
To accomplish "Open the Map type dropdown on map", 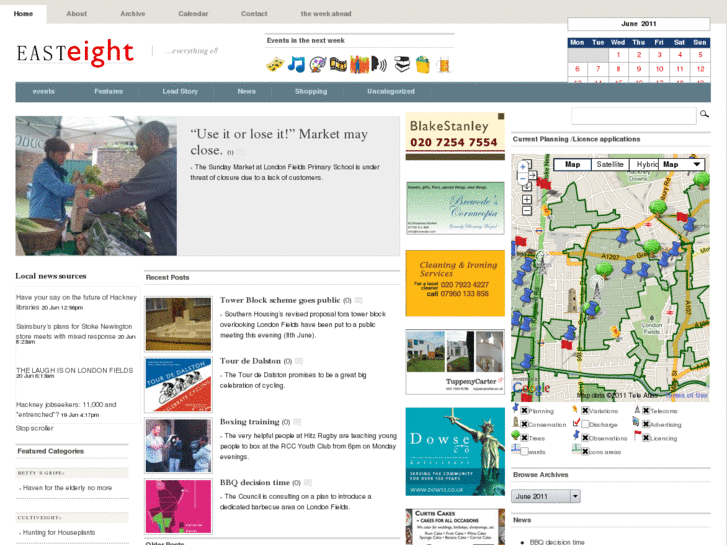I will coord(681,165).
